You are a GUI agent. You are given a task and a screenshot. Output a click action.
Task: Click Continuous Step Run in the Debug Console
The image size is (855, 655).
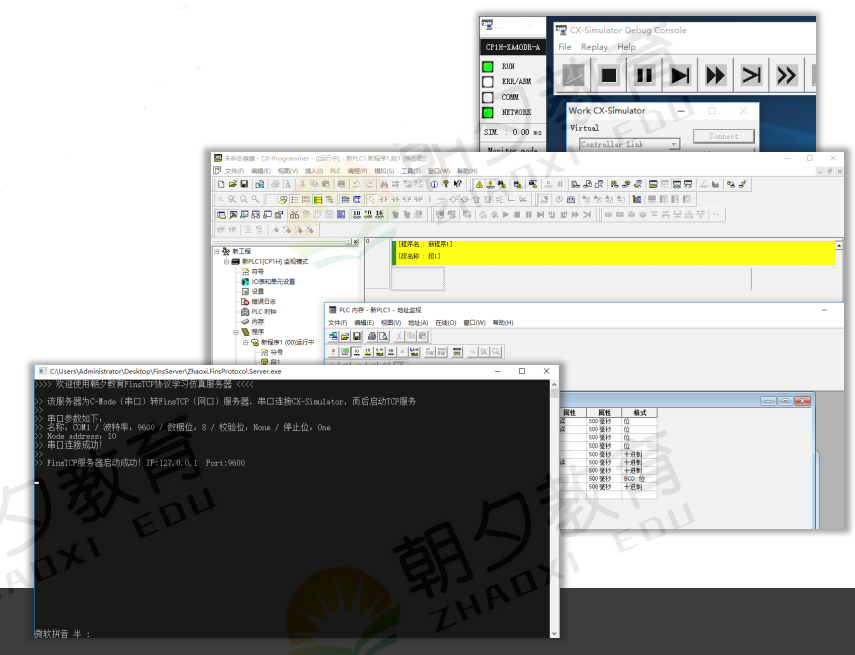pyautogui.click(x=715, y=75)
